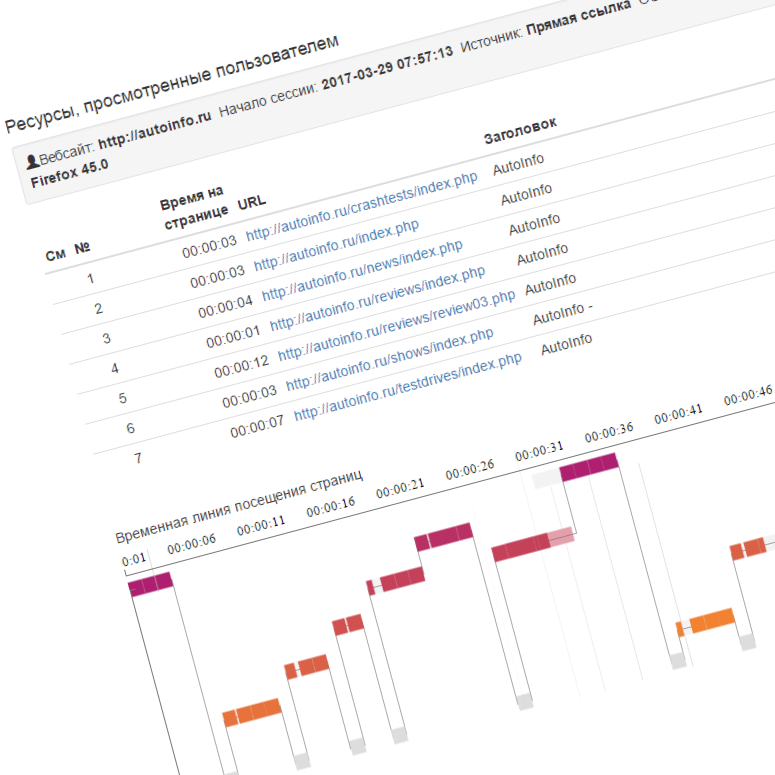This screenshot has height=775, width=775.
Task: Click the user icon beside Вебсайт
Action: [33, 161]
